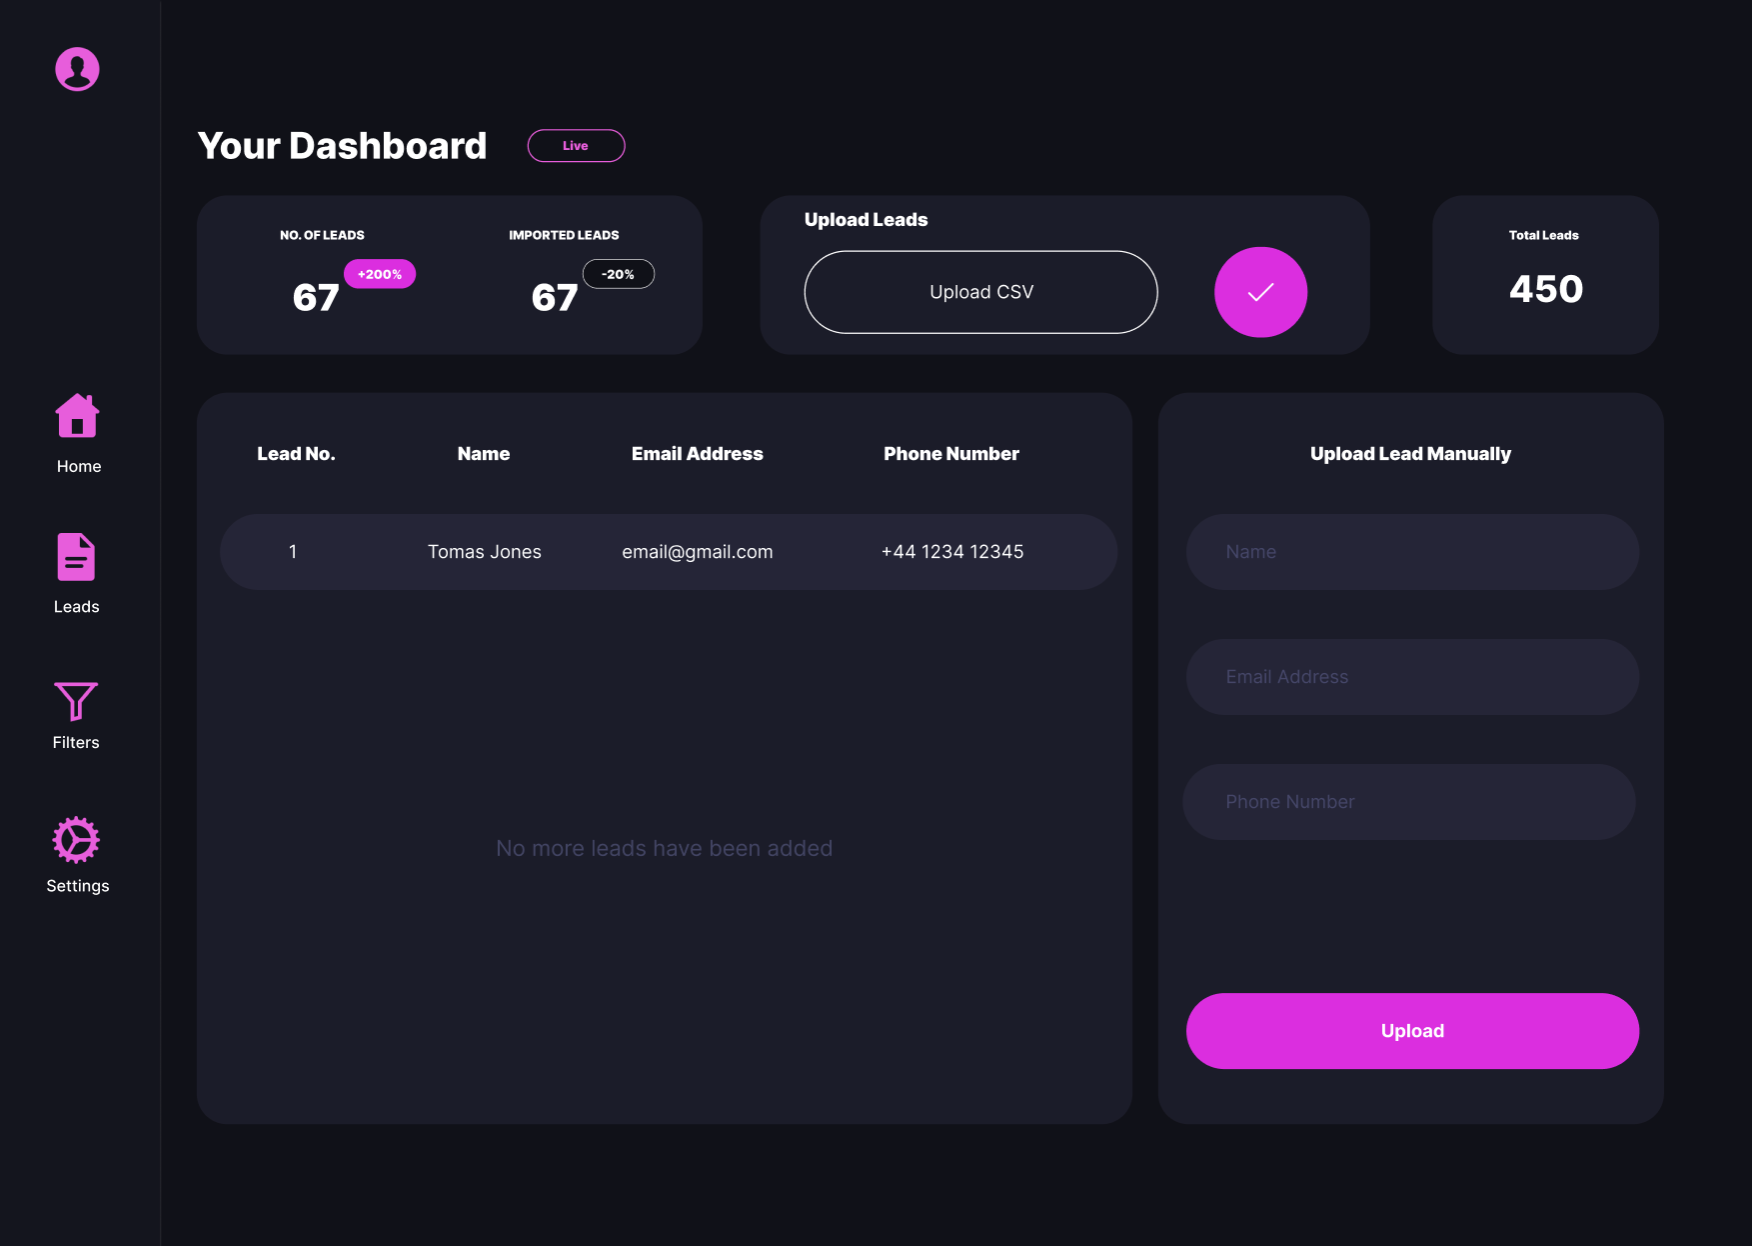
Task: Click the email@gmail.com cell
Action: point(697,552)
